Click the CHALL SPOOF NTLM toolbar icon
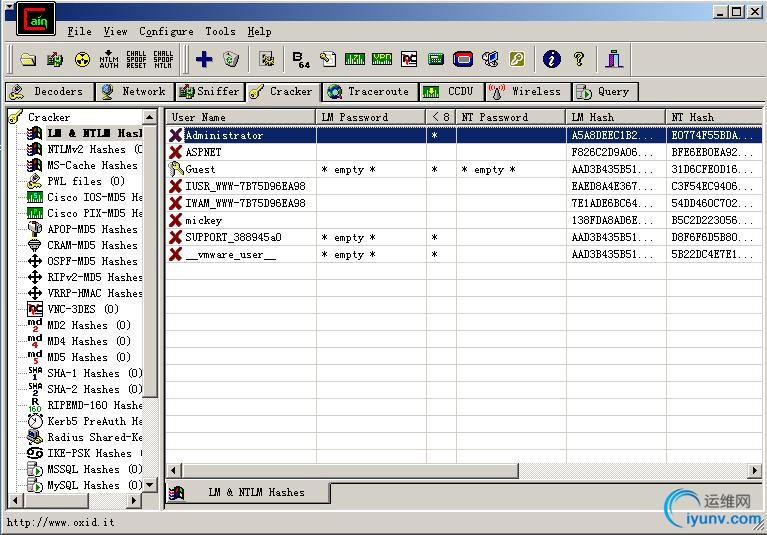The height and width of the screenshot is (535, 767). [163, 60]
